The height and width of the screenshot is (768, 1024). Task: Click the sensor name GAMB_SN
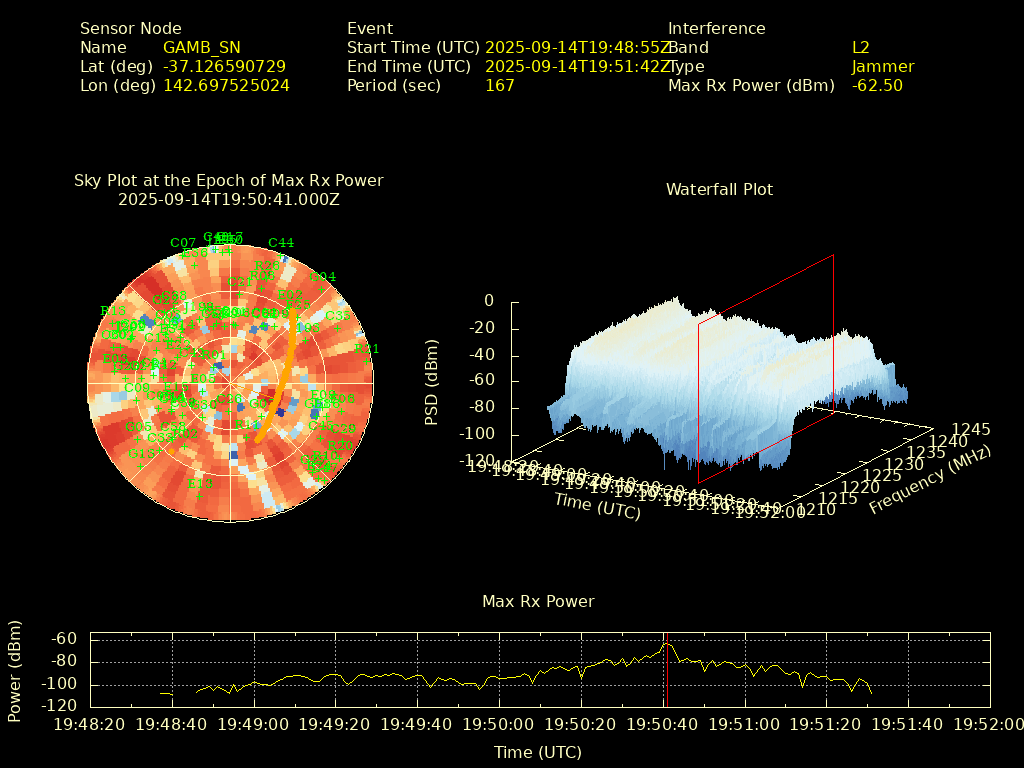click(201, 48)
